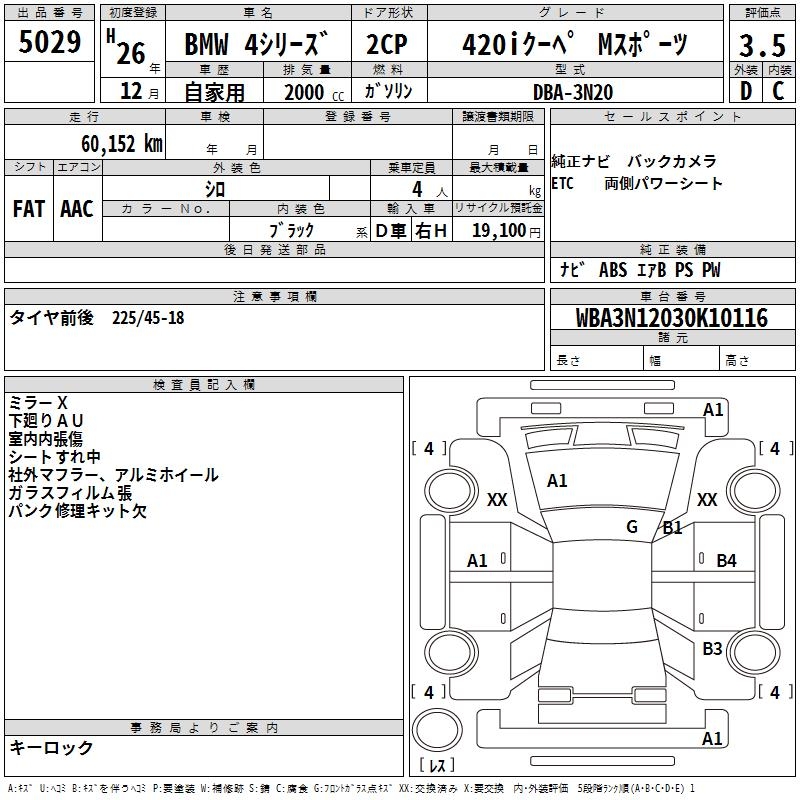
Task: Select the XX marker next to B1
Action: tap(706, 500)
